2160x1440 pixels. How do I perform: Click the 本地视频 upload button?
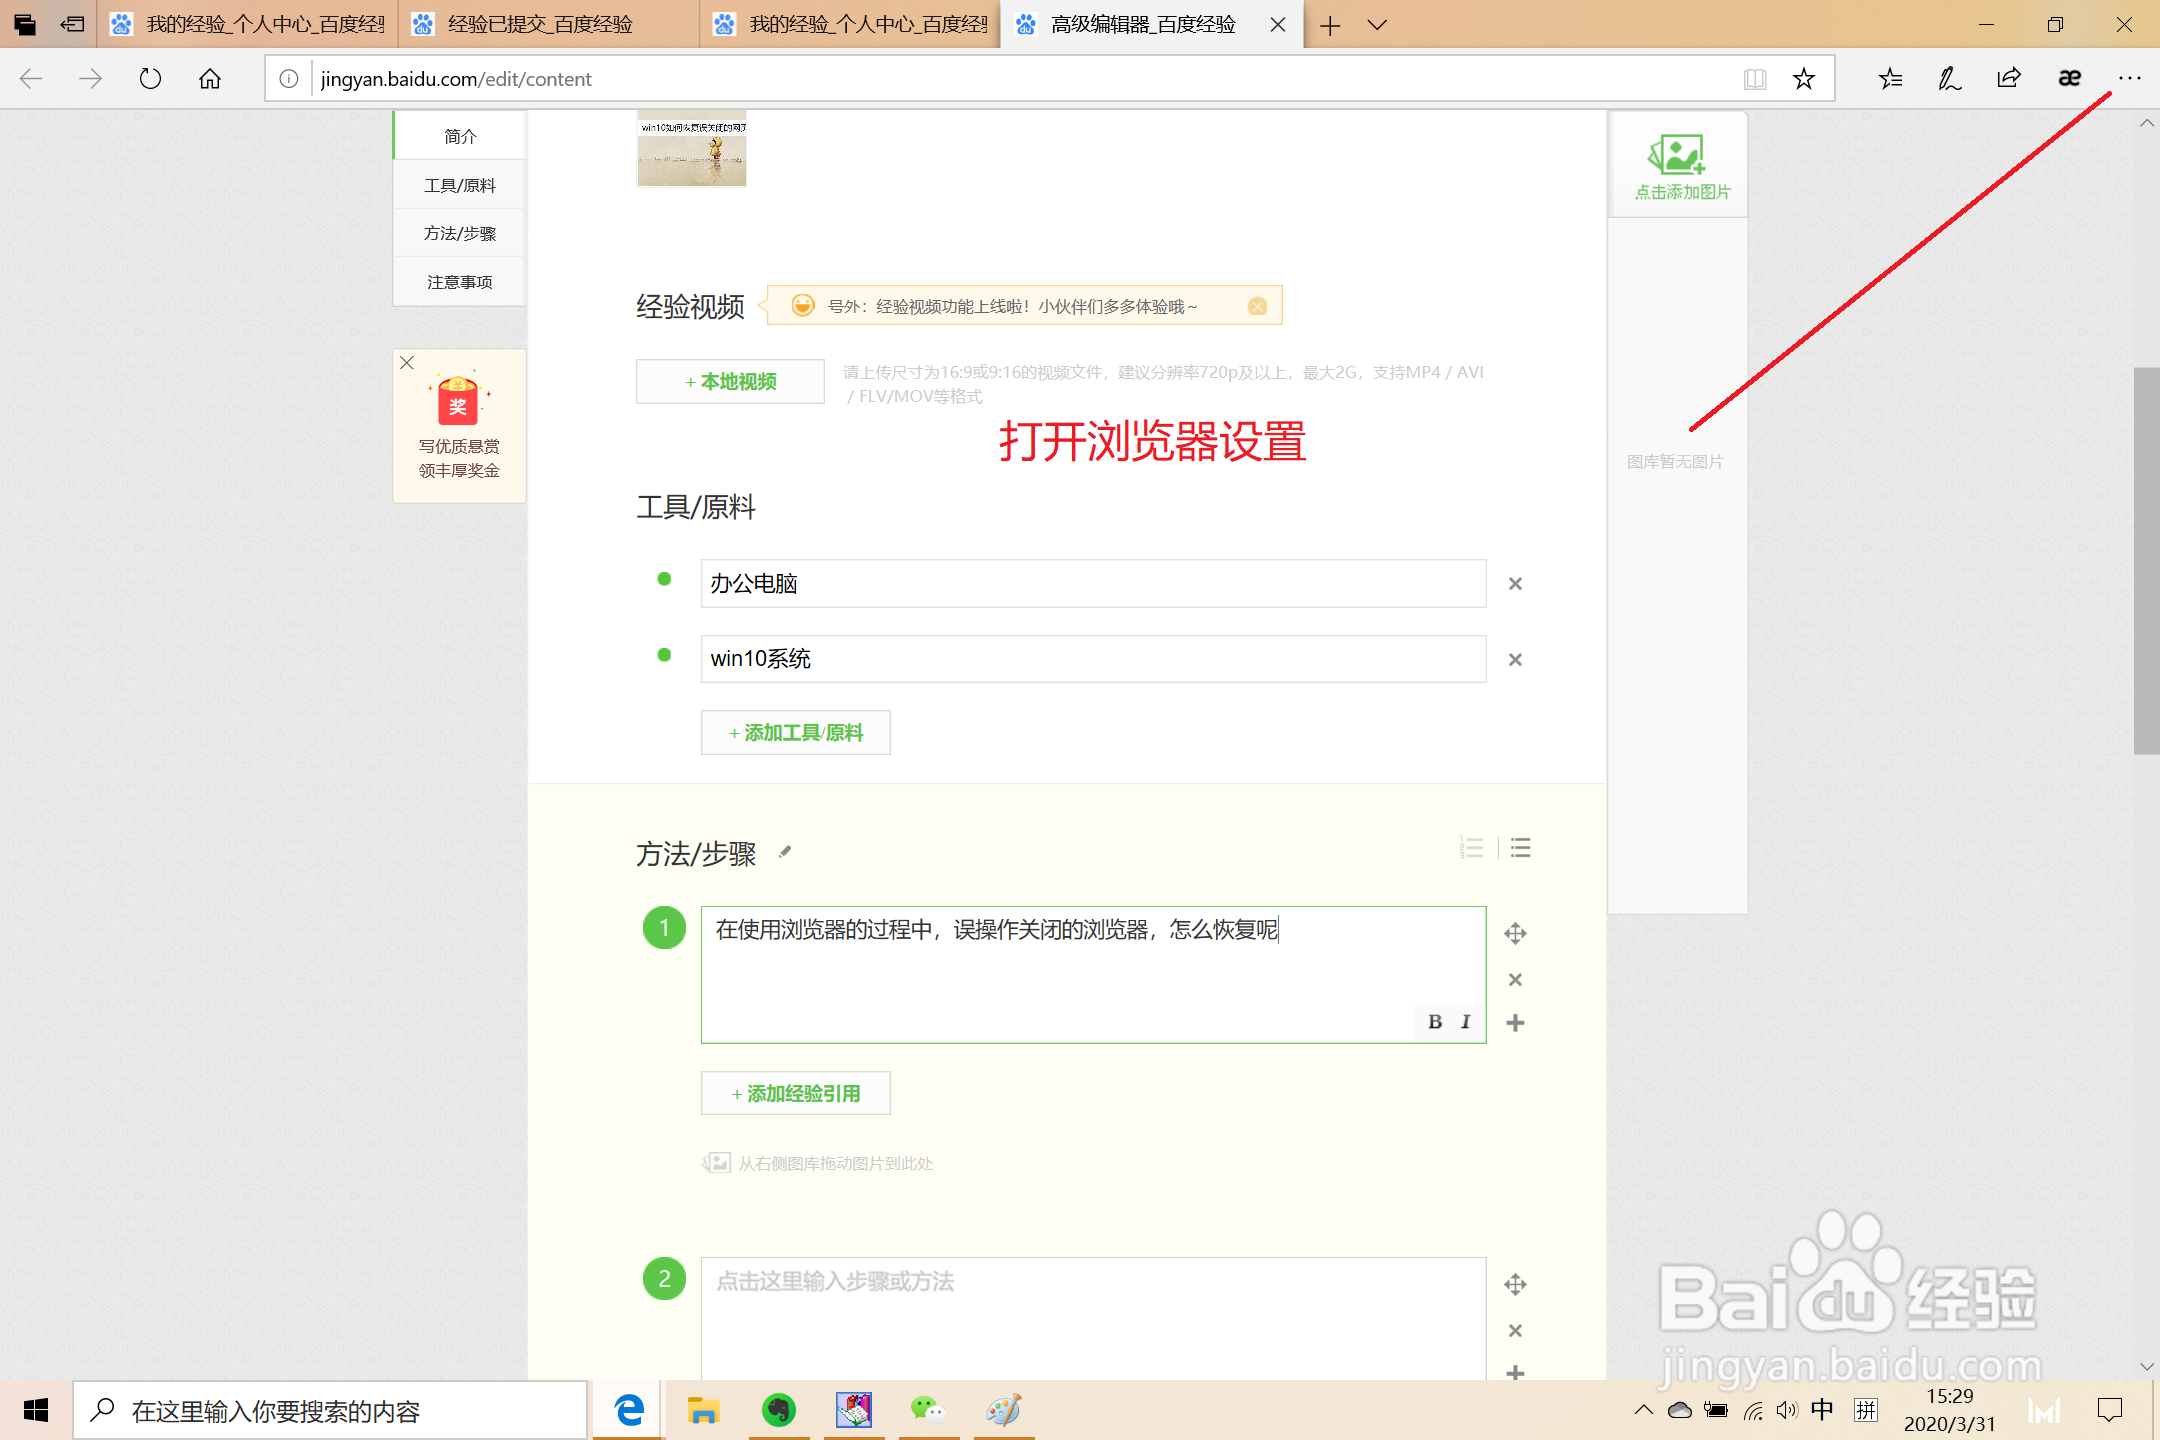(729, 381)
